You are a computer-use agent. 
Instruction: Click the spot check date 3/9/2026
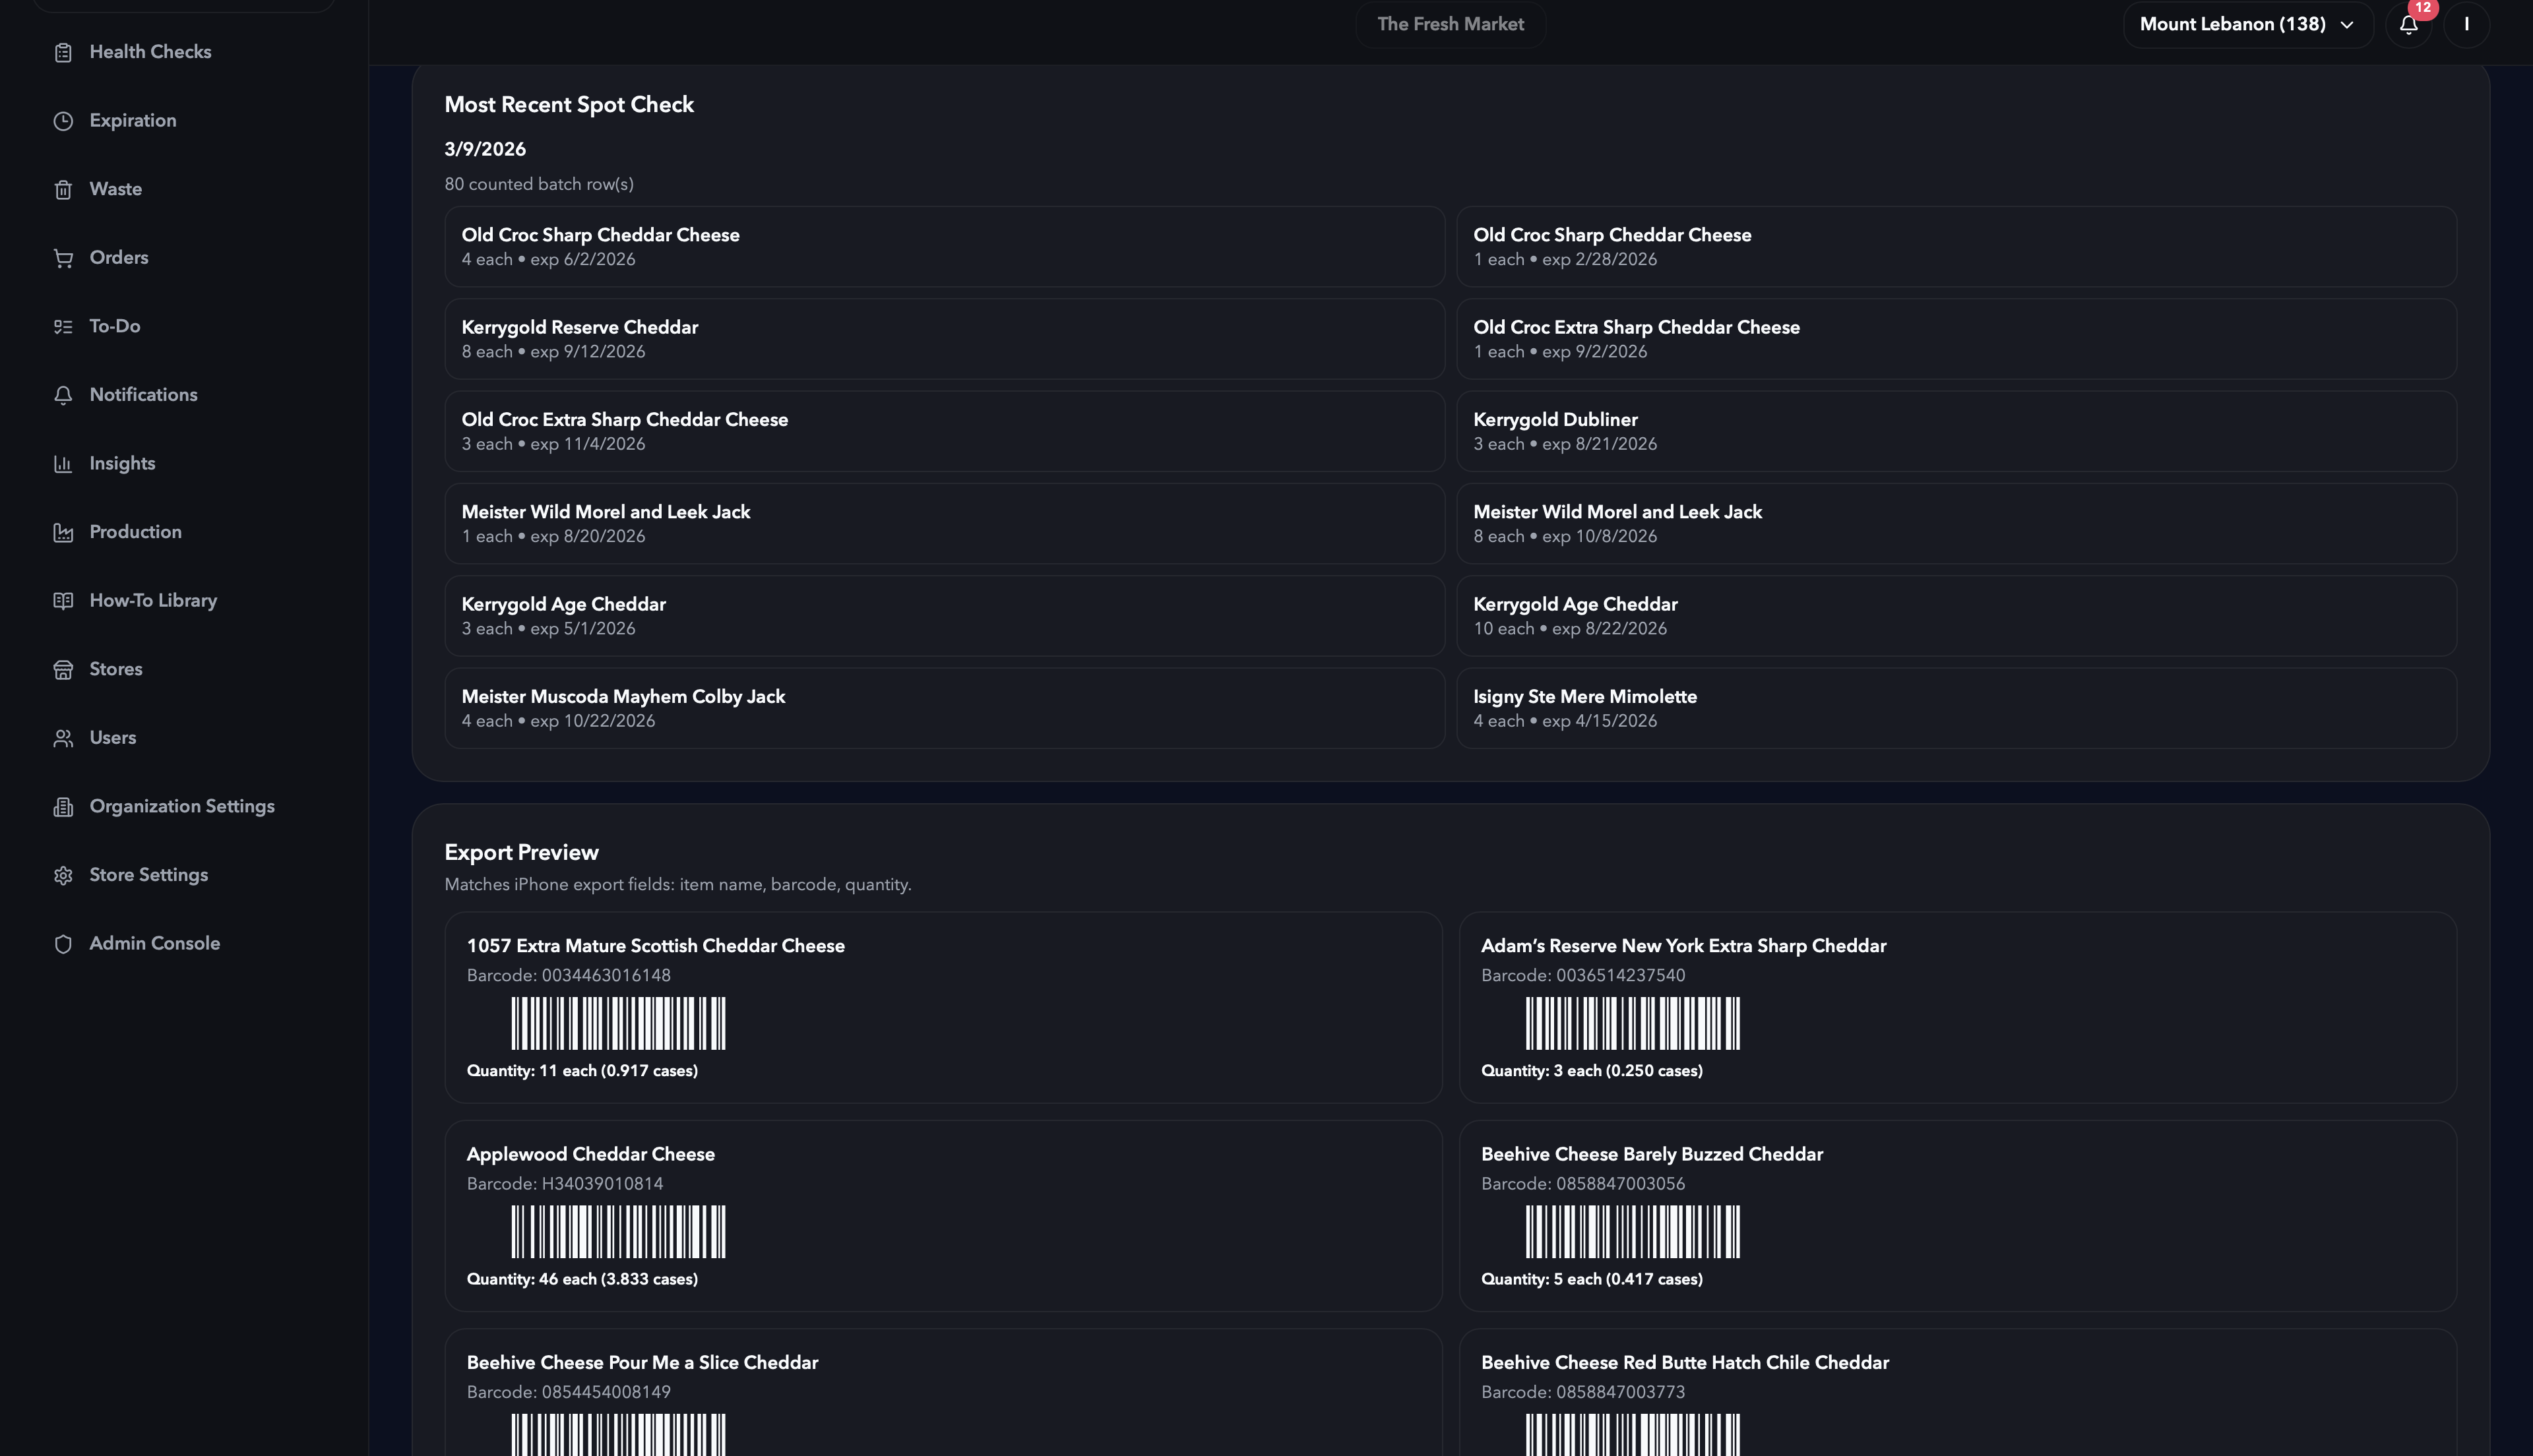pyautogui.click(x=485, y=150)
